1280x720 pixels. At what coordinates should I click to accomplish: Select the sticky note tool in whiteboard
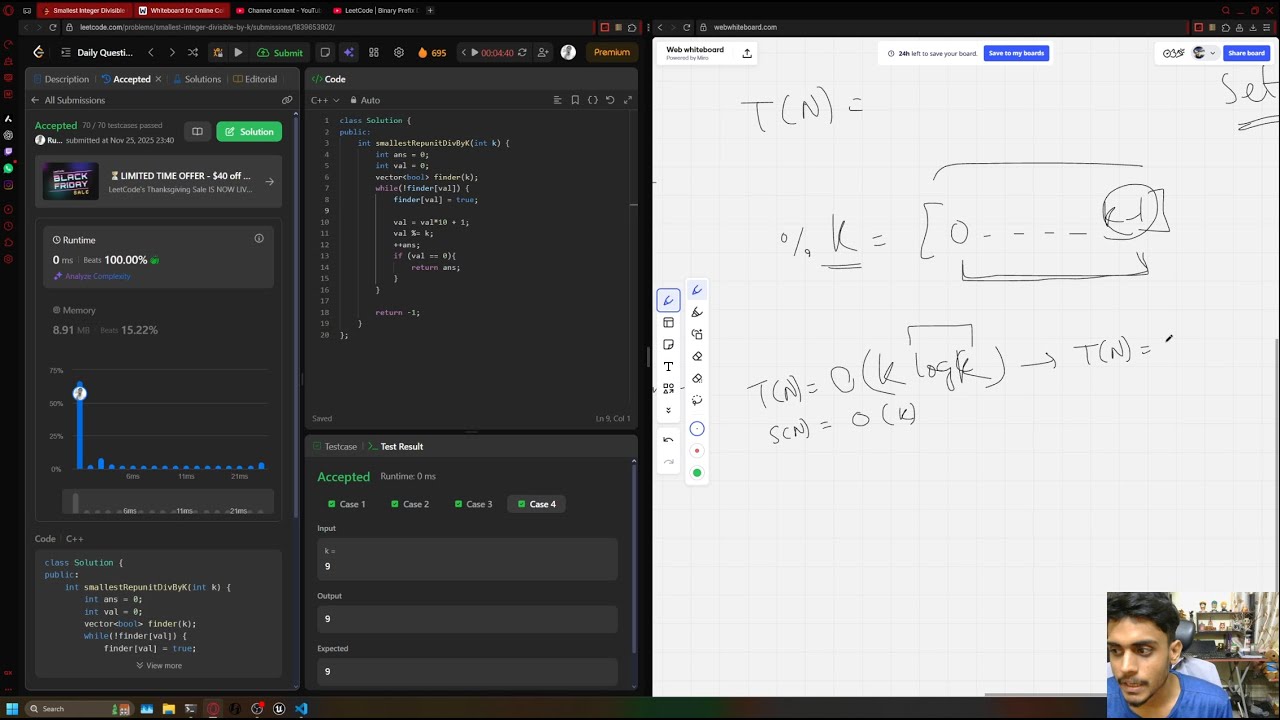(668, 344)
